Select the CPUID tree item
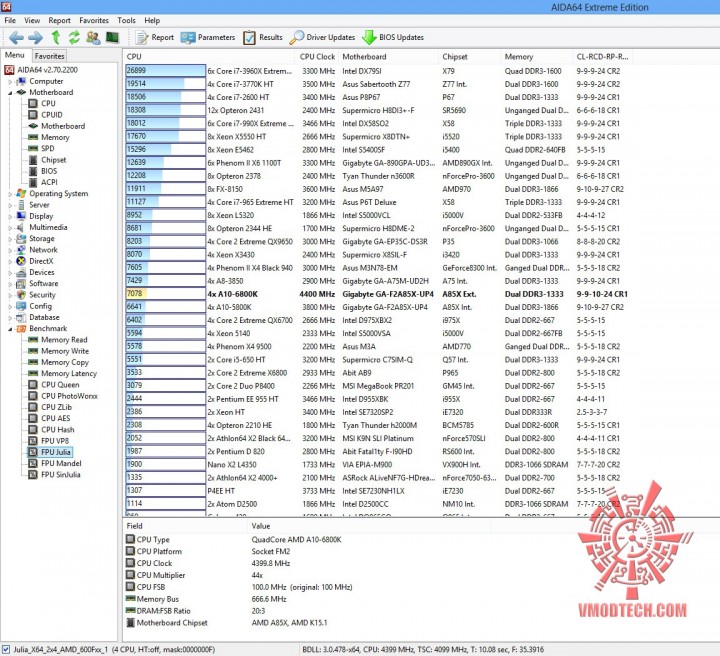Image resolution: width=720 pixels, height=656 pixels. (45, 115)
